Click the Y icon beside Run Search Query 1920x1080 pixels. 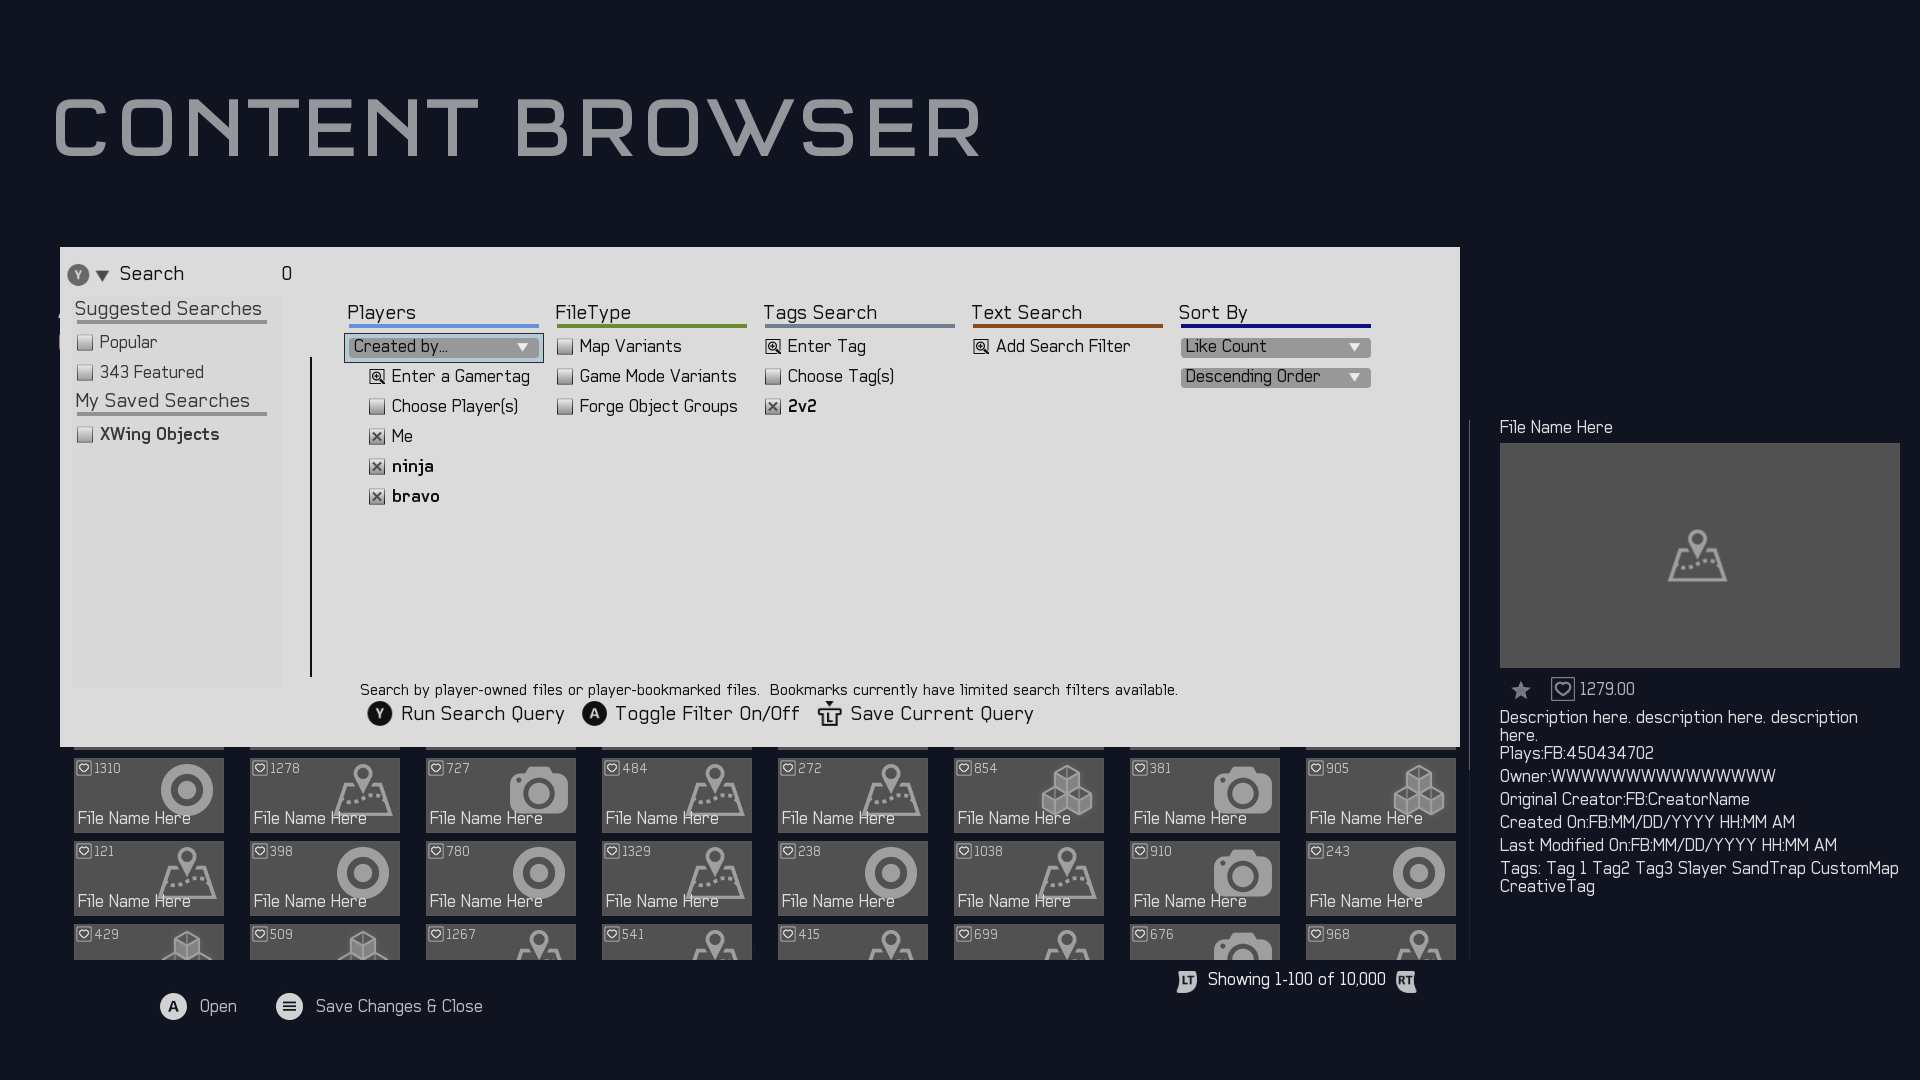[x=379, y=714]
